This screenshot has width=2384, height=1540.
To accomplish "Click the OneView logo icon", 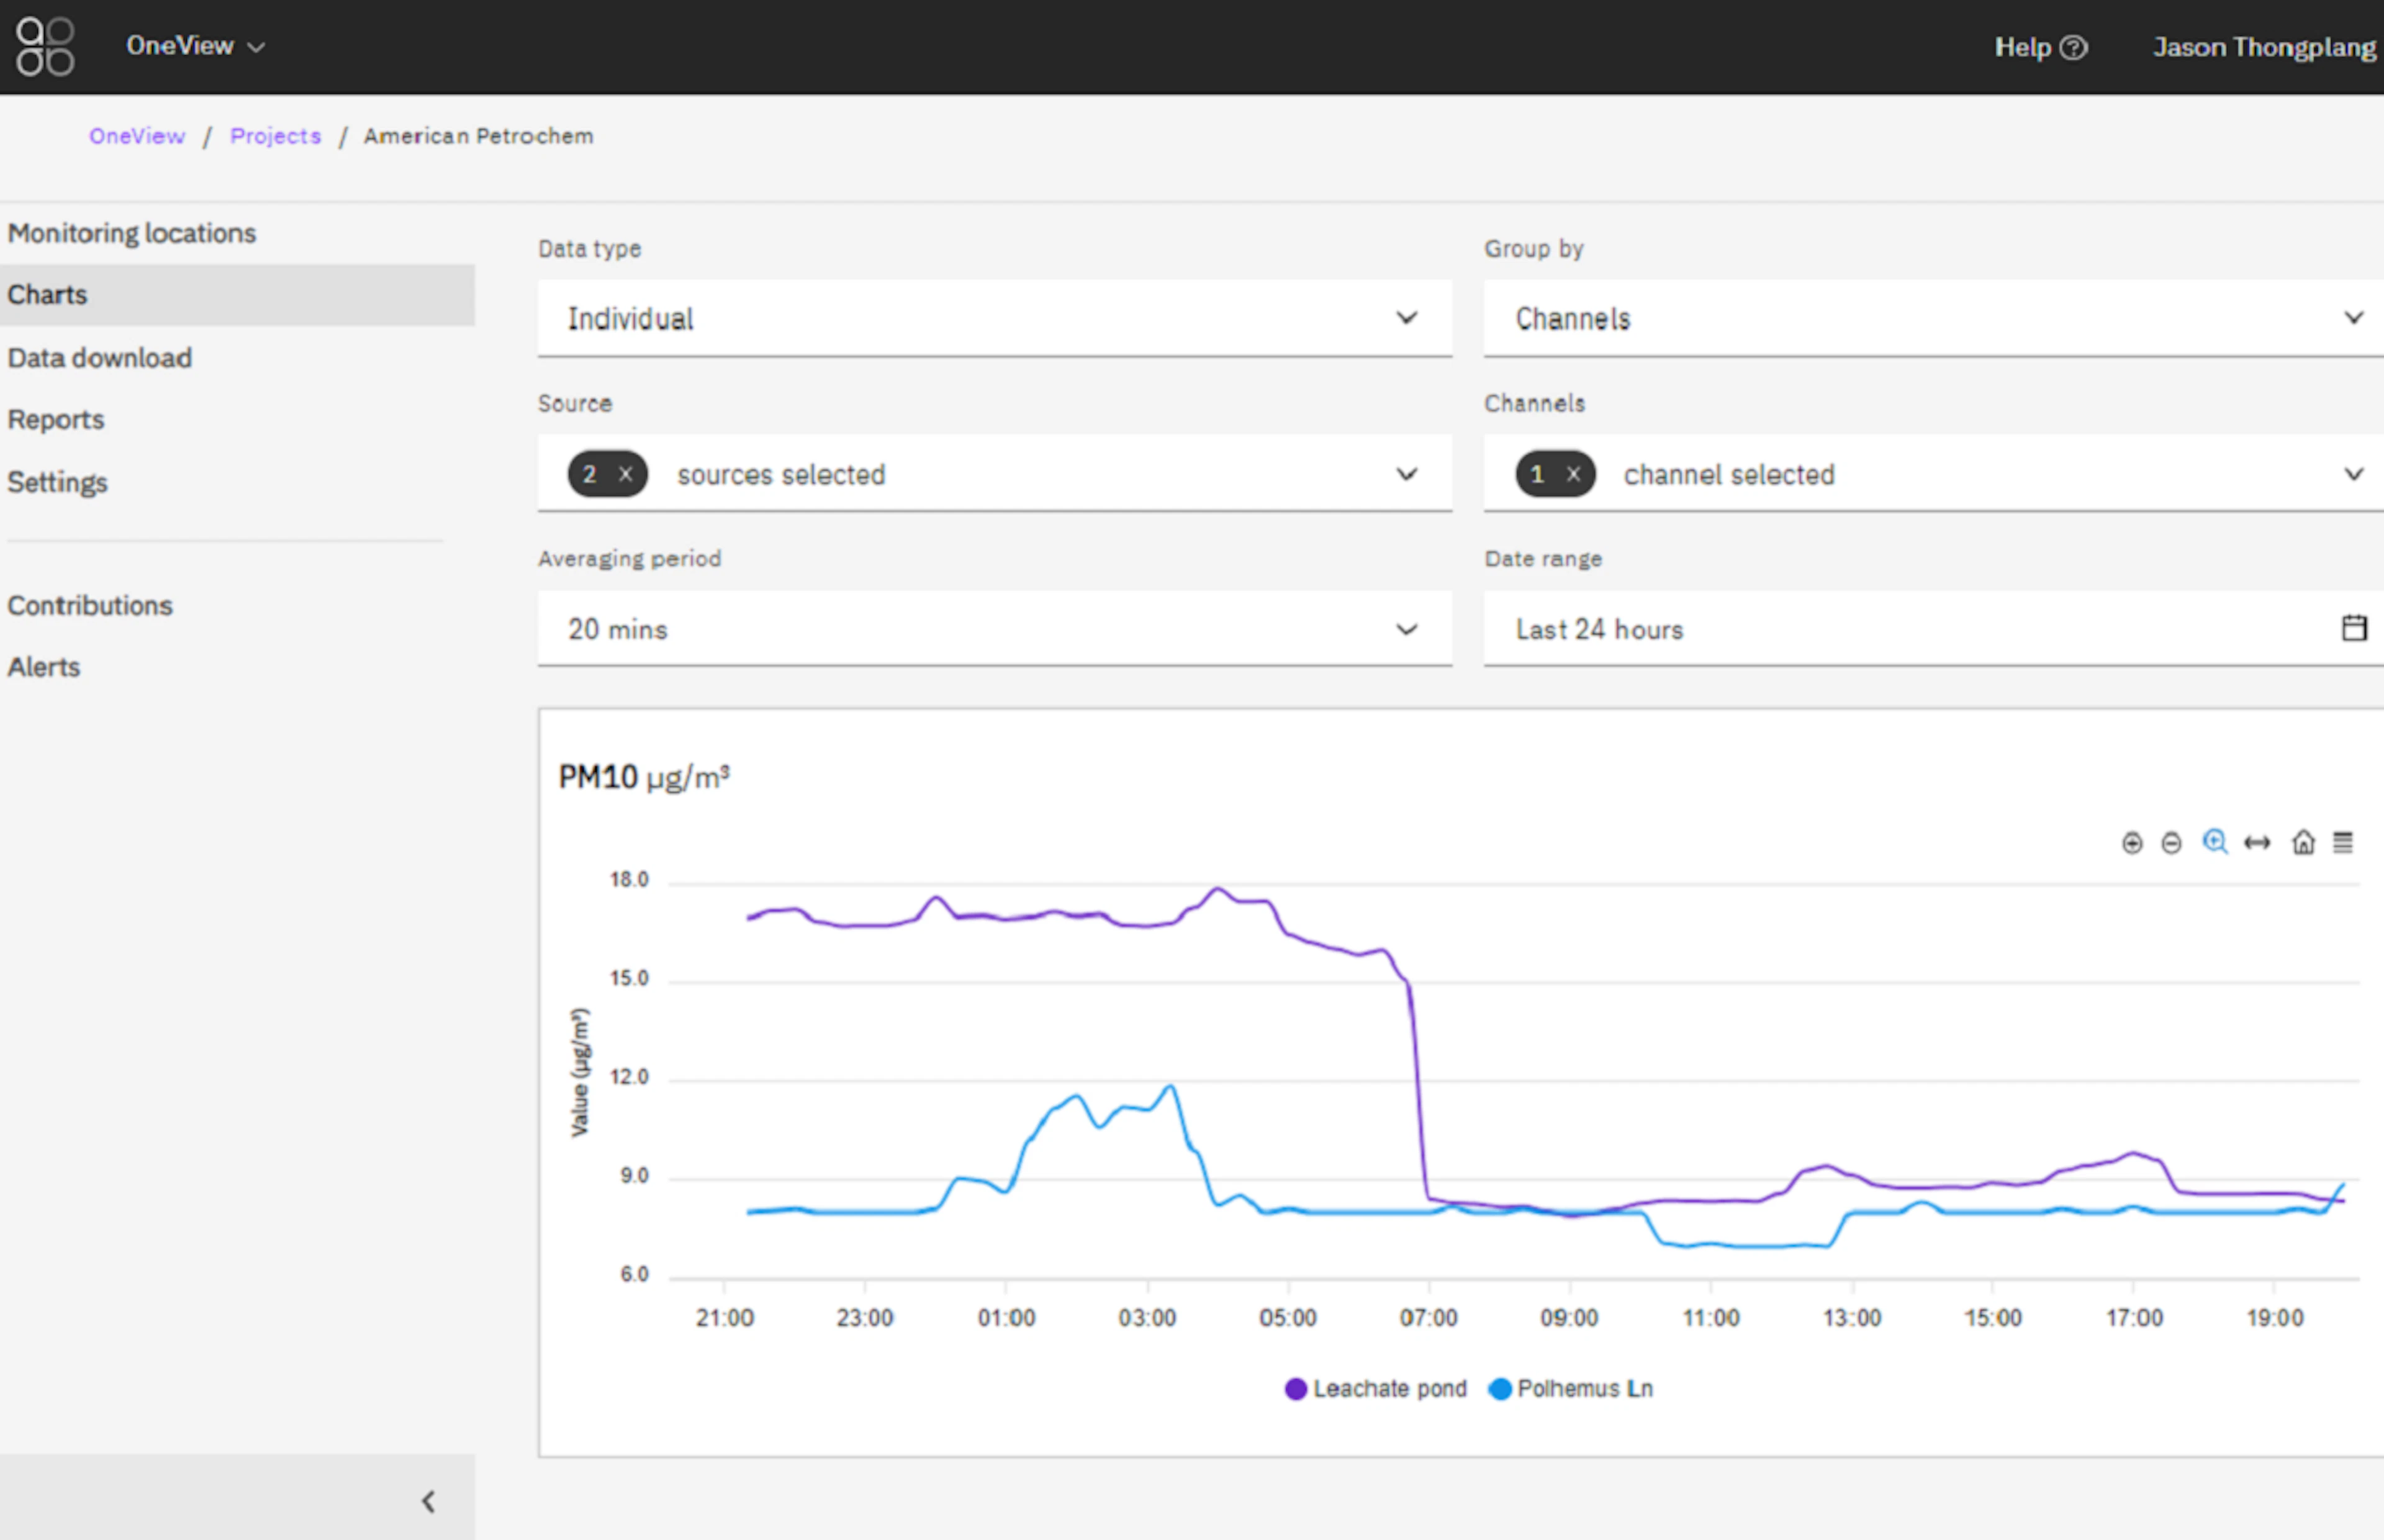I will coord(45,46).
